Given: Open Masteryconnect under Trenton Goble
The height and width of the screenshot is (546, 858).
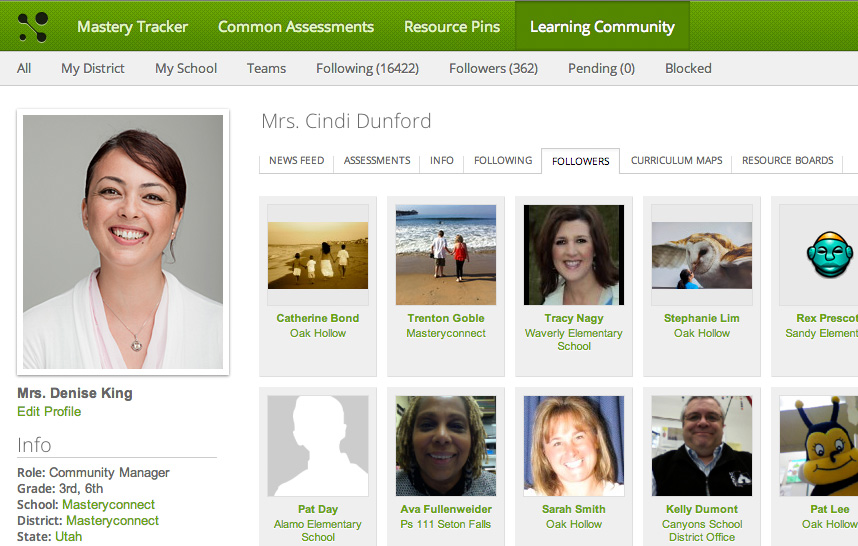Looking at the screenshot, I should [x=446, y=333].
